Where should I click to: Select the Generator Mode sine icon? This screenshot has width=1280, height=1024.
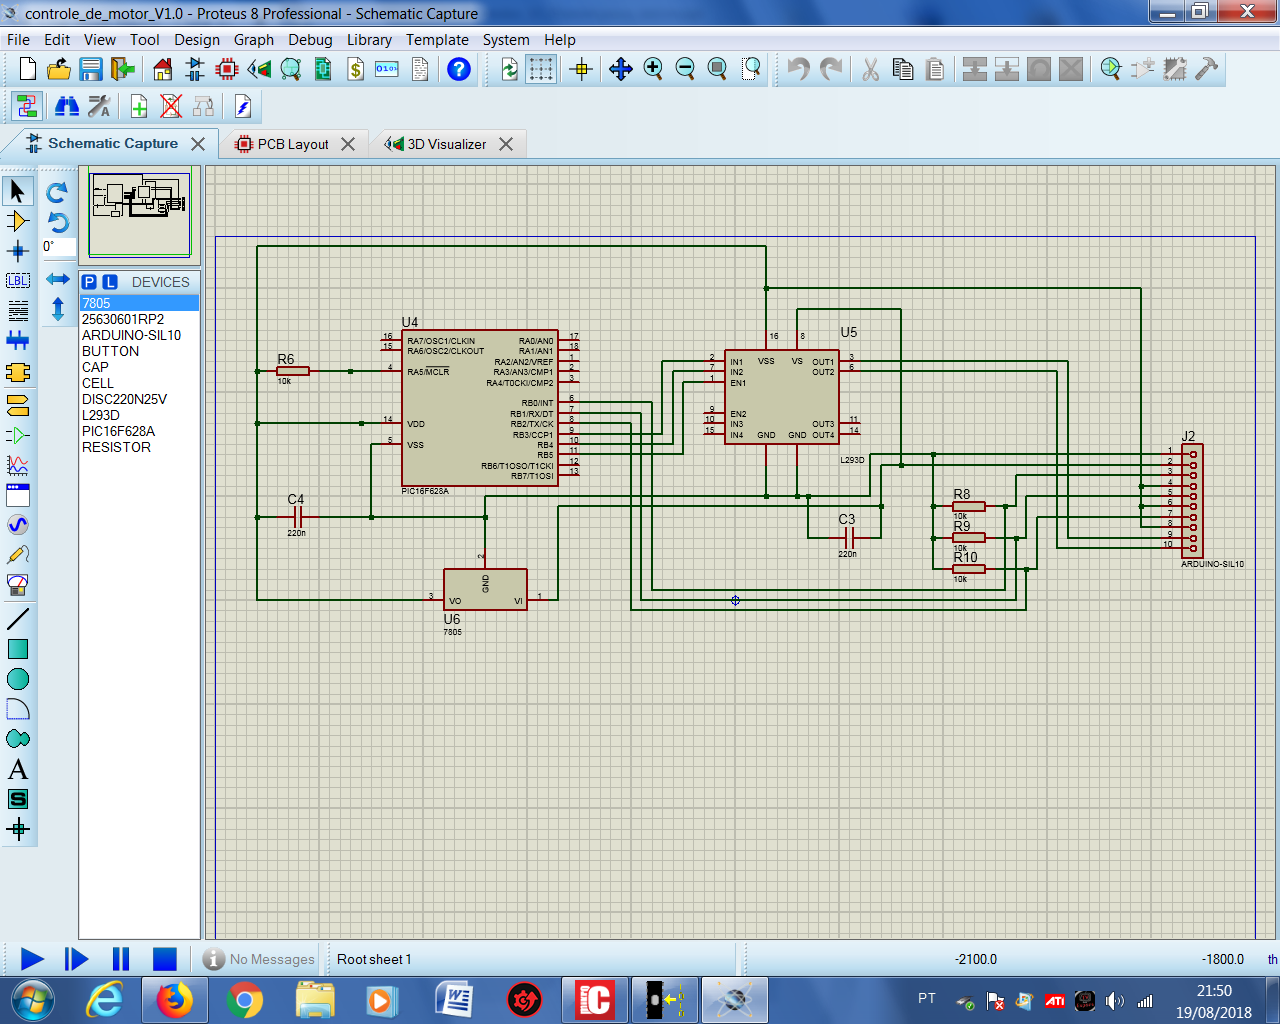click(18, 525)
